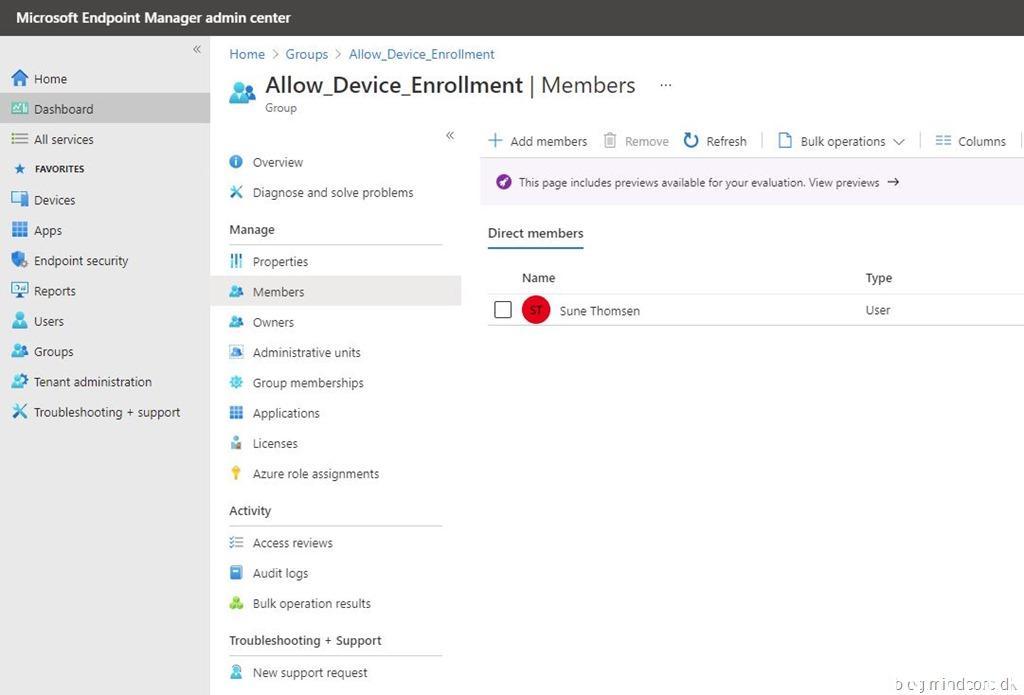Tick the checkbox beside Sune Thomsen
The image size is (1024, 695).
click(x=503, y=310)
